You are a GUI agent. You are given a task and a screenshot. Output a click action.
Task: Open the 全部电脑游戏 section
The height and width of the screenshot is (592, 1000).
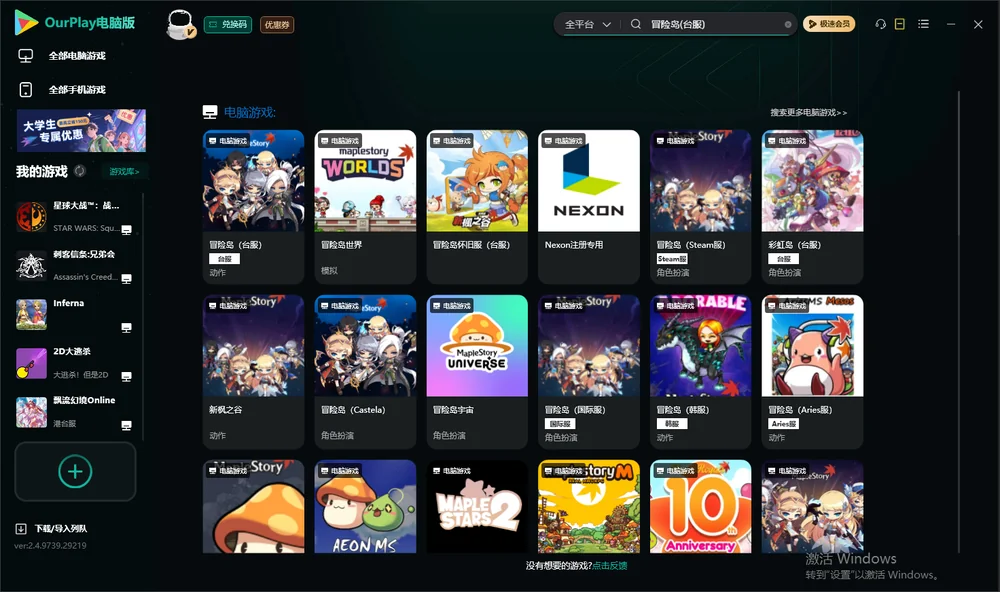tap(77, 56)
